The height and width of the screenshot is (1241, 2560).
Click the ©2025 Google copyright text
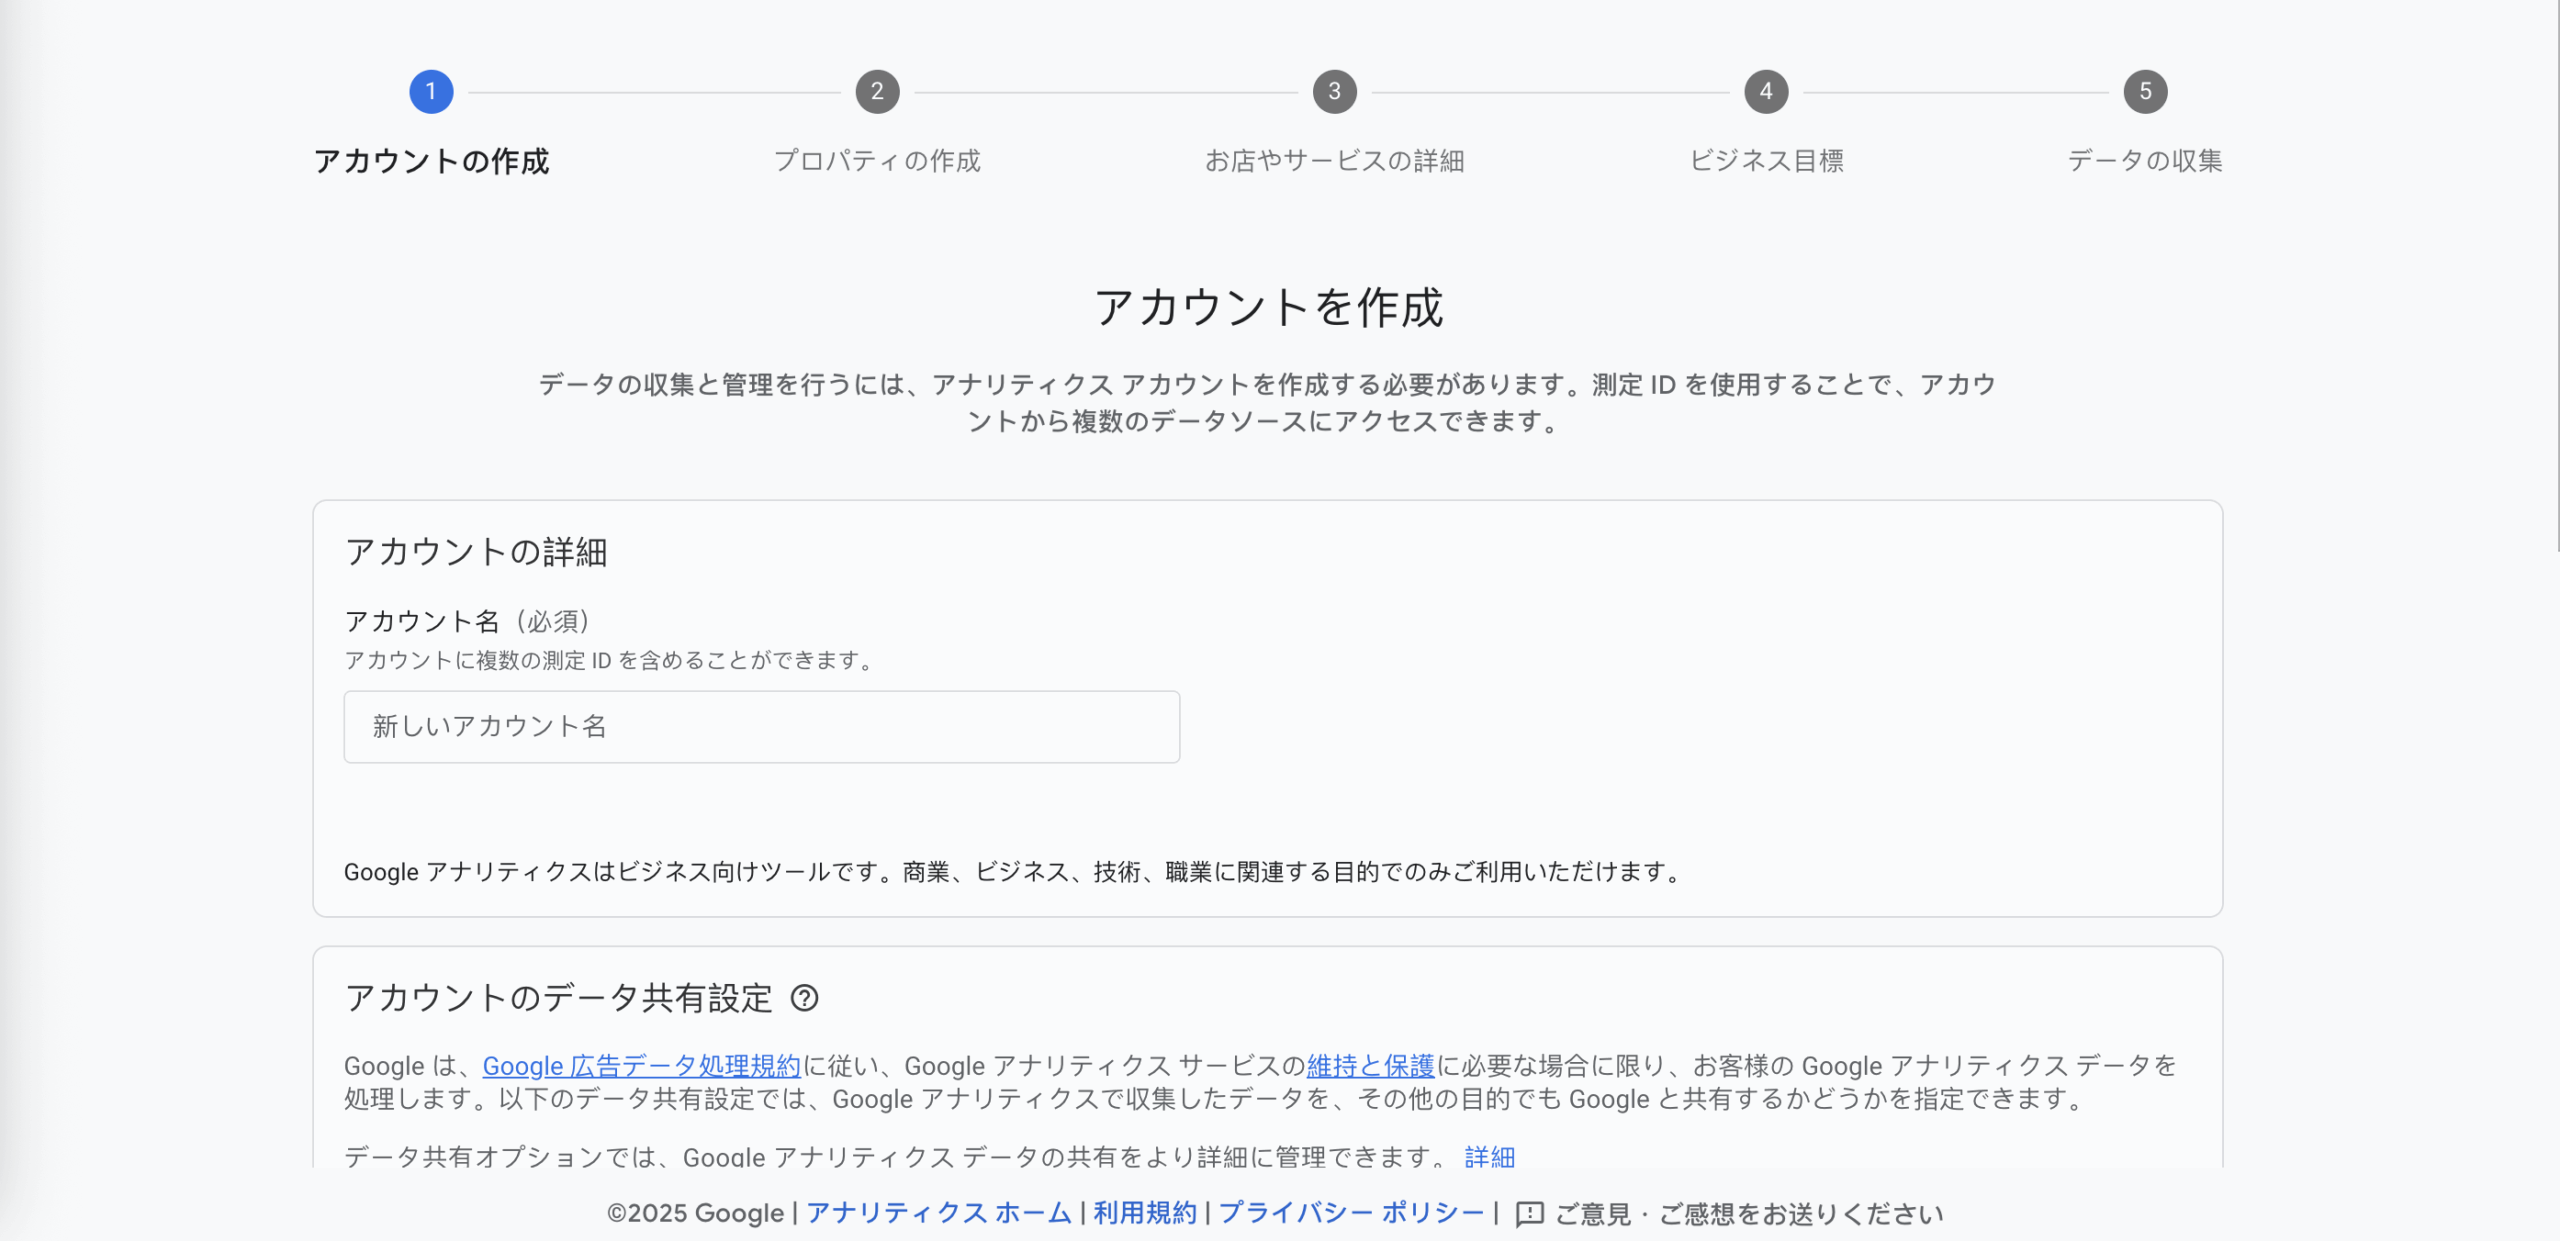695,1213
